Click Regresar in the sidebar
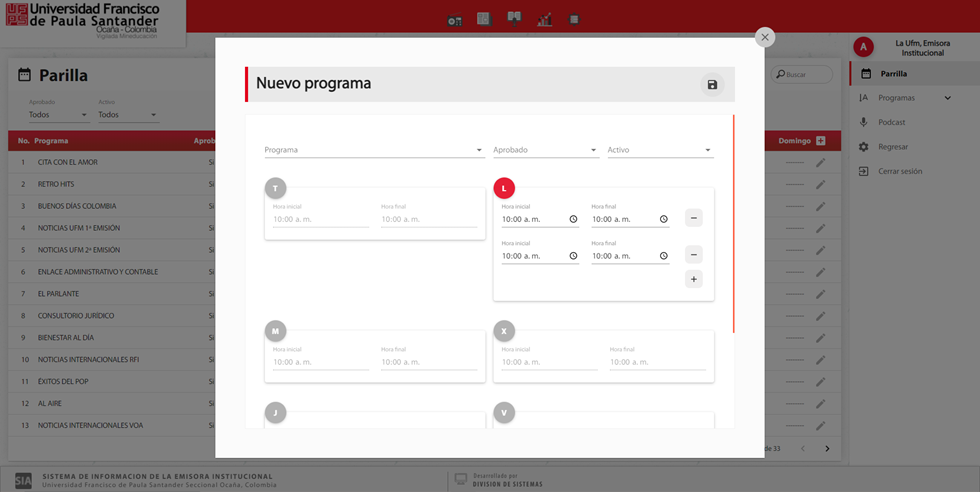This screenshot has width=980, height=492. click(893, 147)
